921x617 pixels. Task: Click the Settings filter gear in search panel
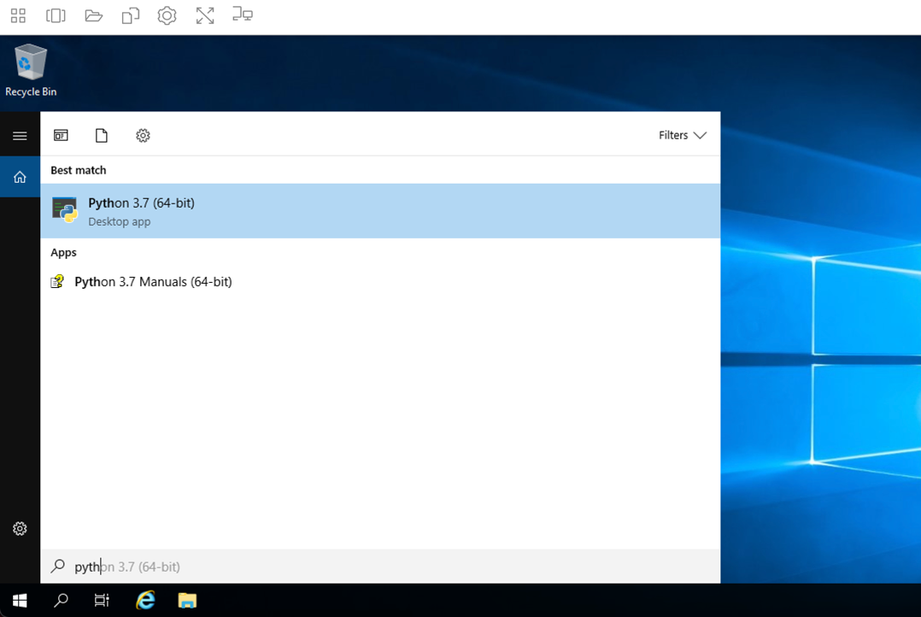click(143, 135)
